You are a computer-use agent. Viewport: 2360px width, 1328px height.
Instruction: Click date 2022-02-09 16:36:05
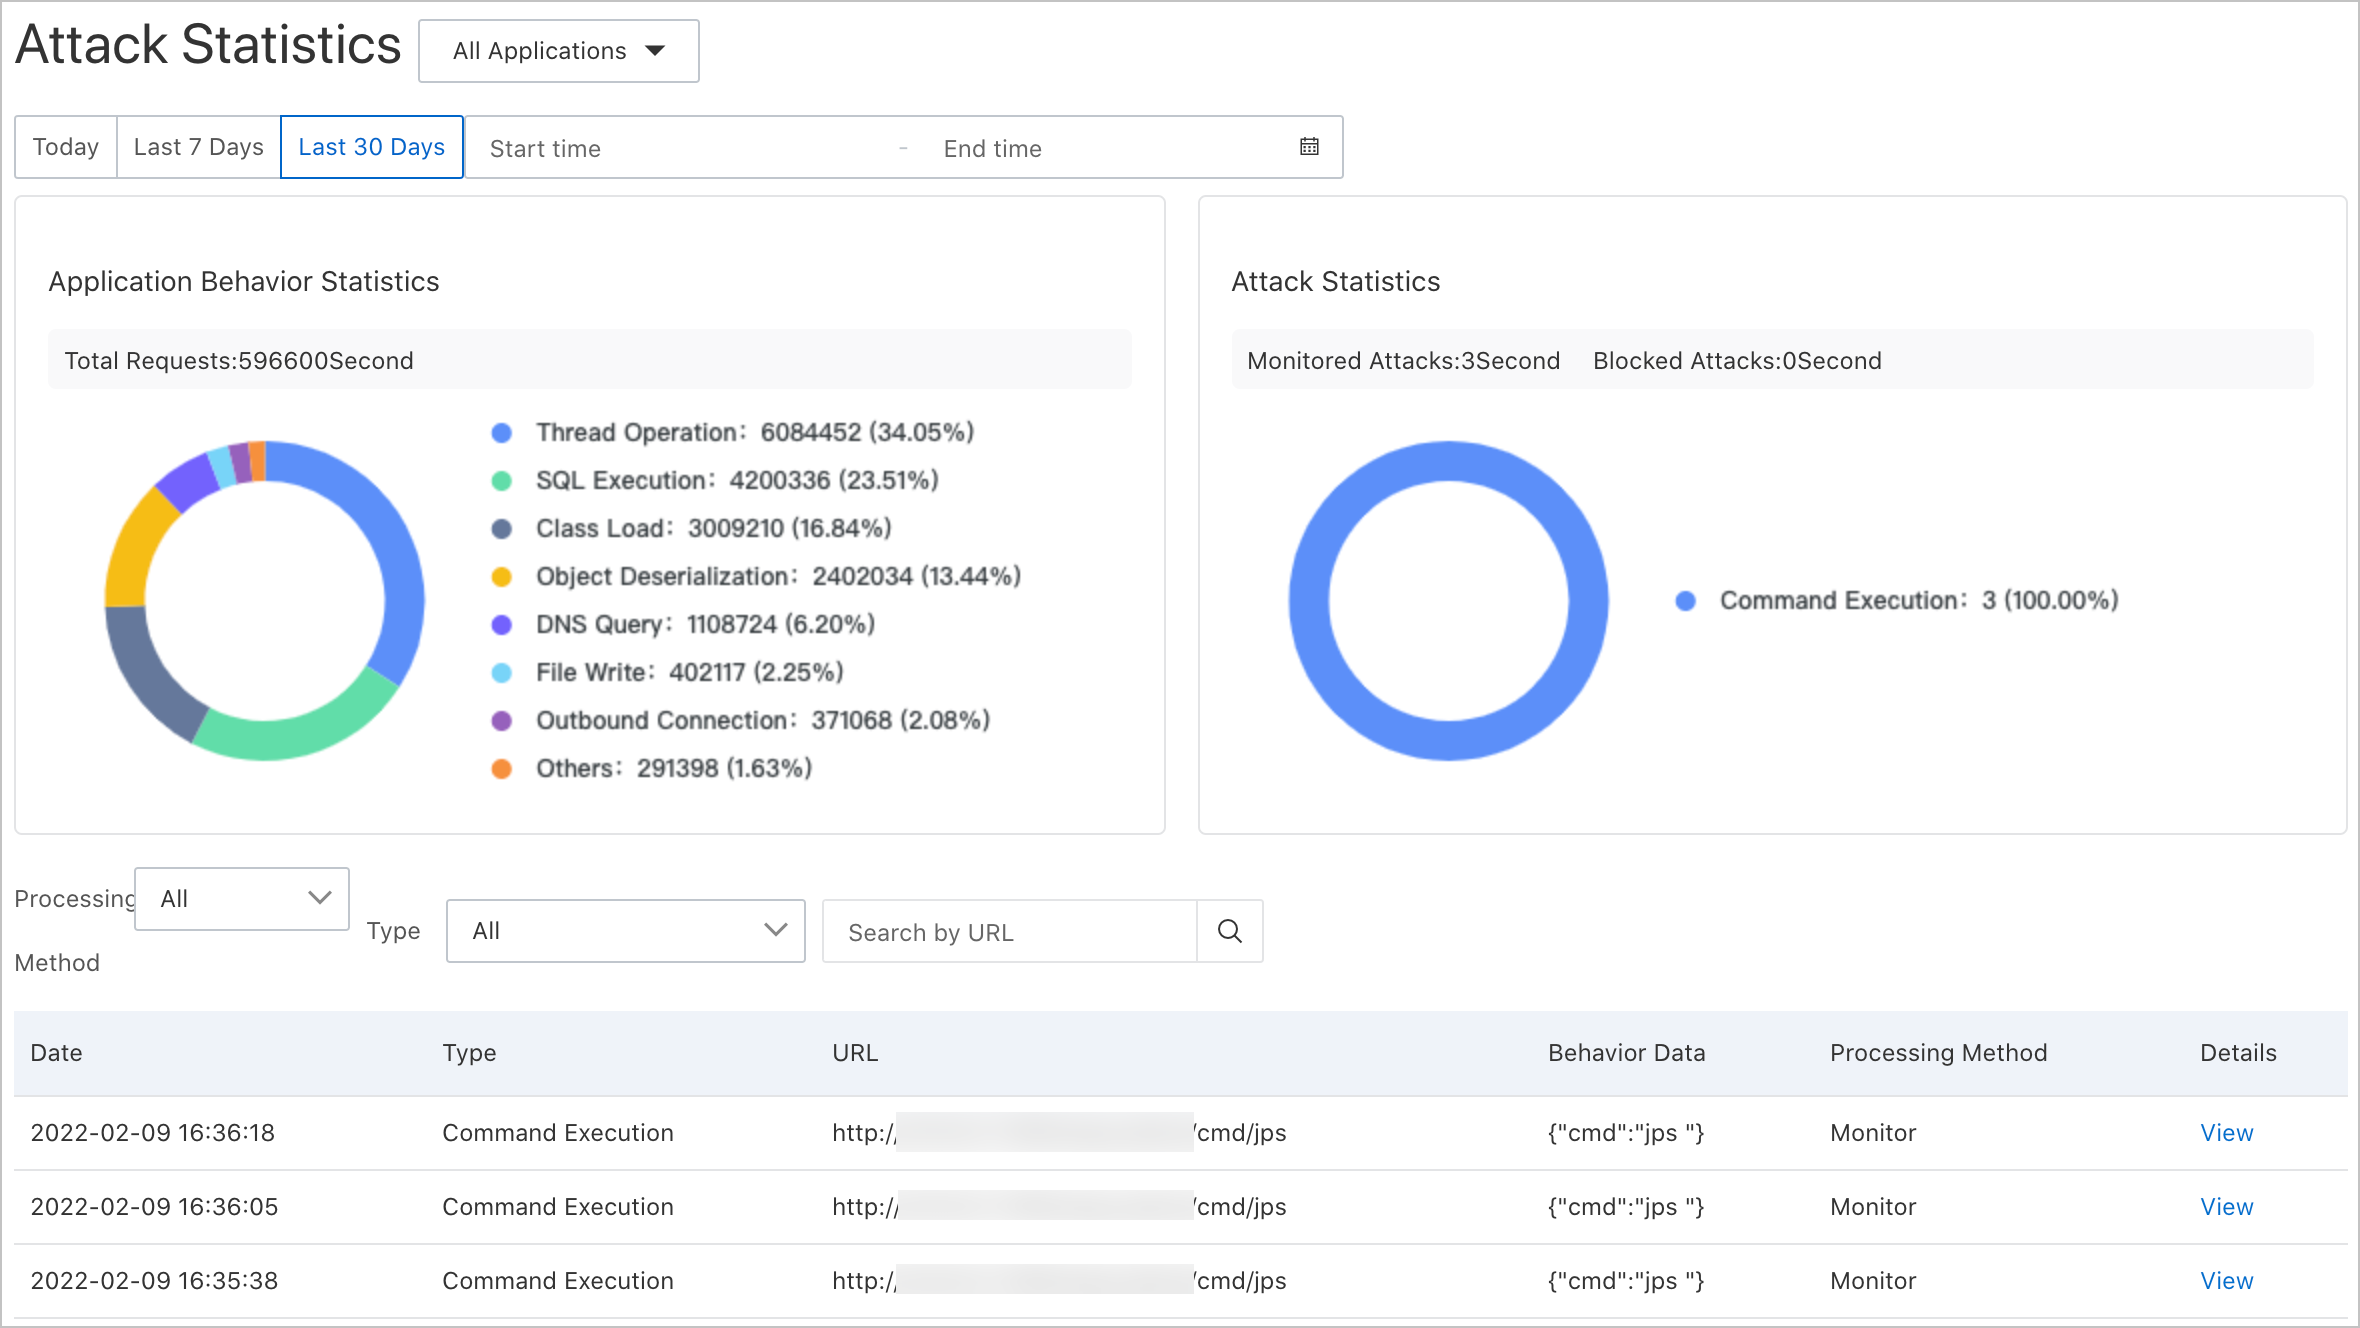coord(155,1207)
